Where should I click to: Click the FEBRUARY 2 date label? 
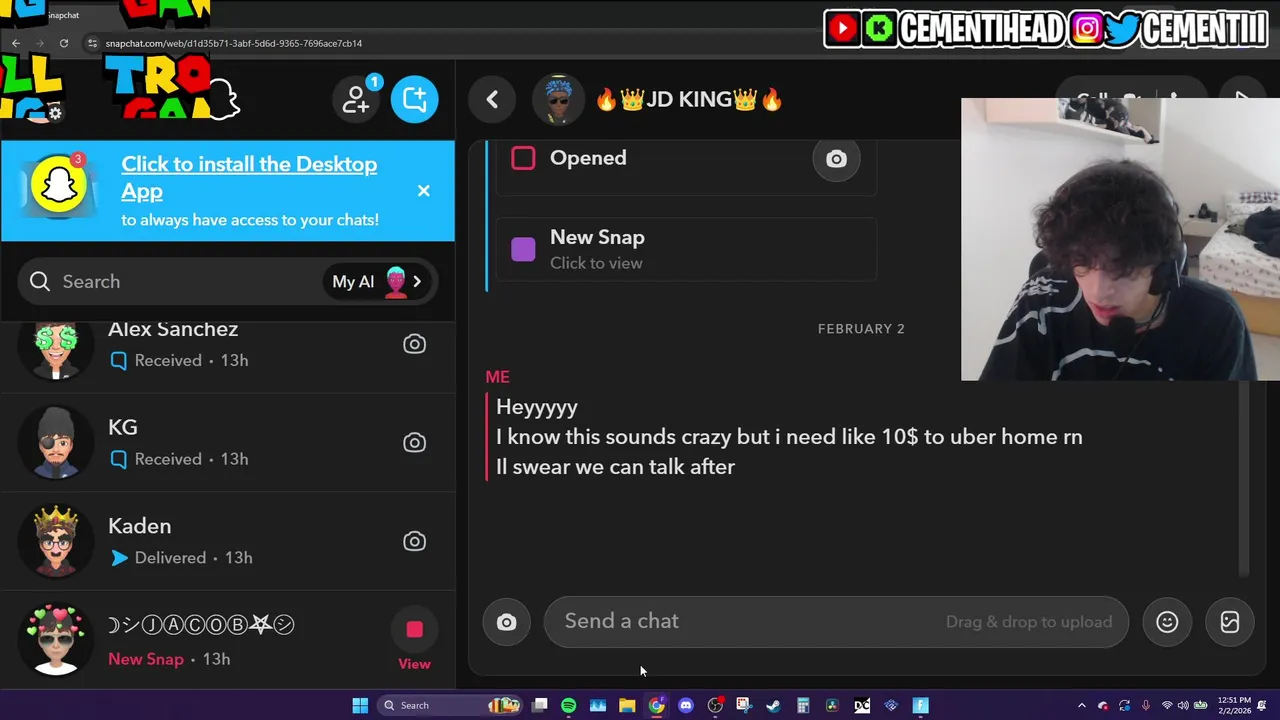(861, 329)
